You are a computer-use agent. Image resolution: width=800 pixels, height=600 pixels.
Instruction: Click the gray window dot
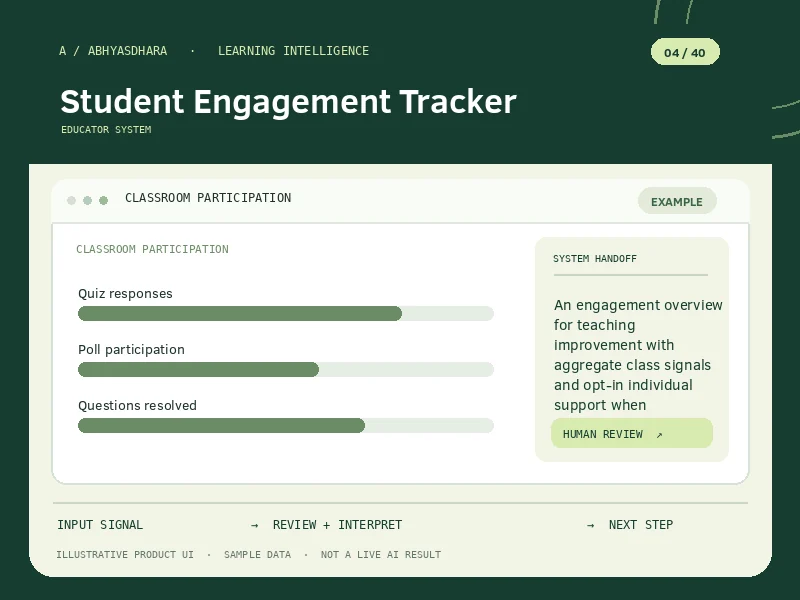(71, 200)
